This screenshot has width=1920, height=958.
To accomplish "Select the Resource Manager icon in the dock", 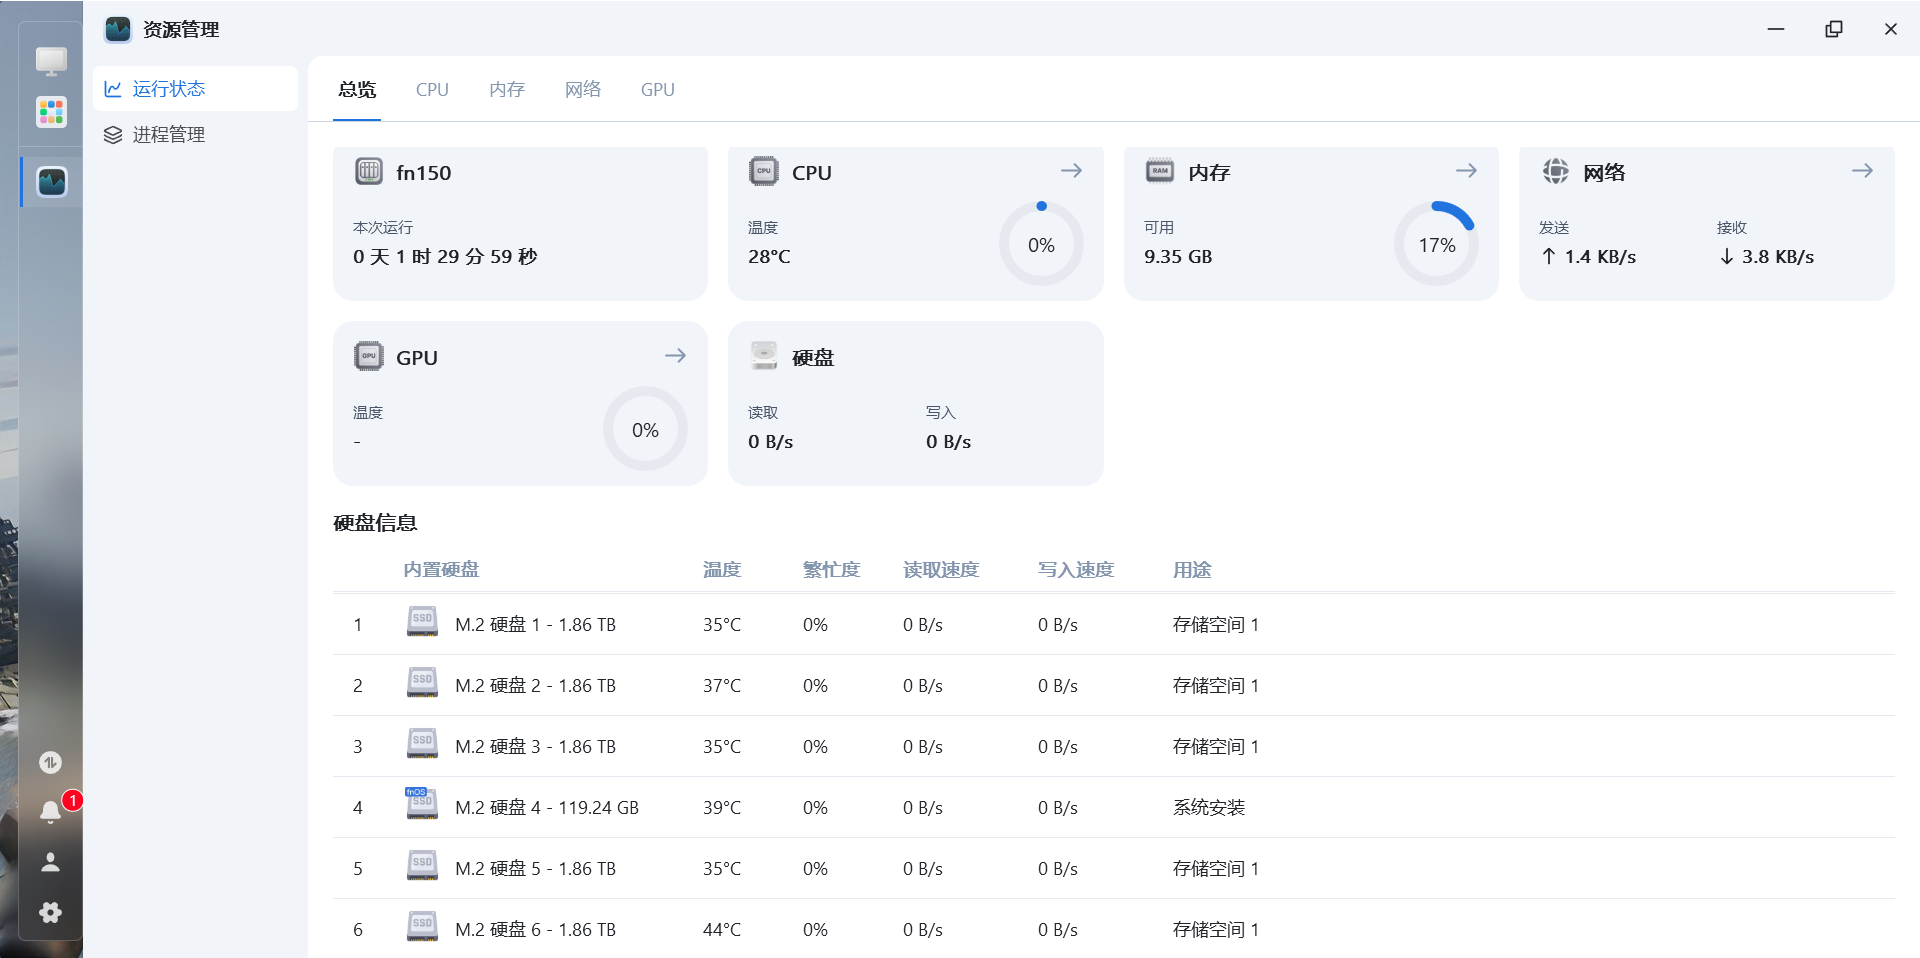I will [51, 181].
